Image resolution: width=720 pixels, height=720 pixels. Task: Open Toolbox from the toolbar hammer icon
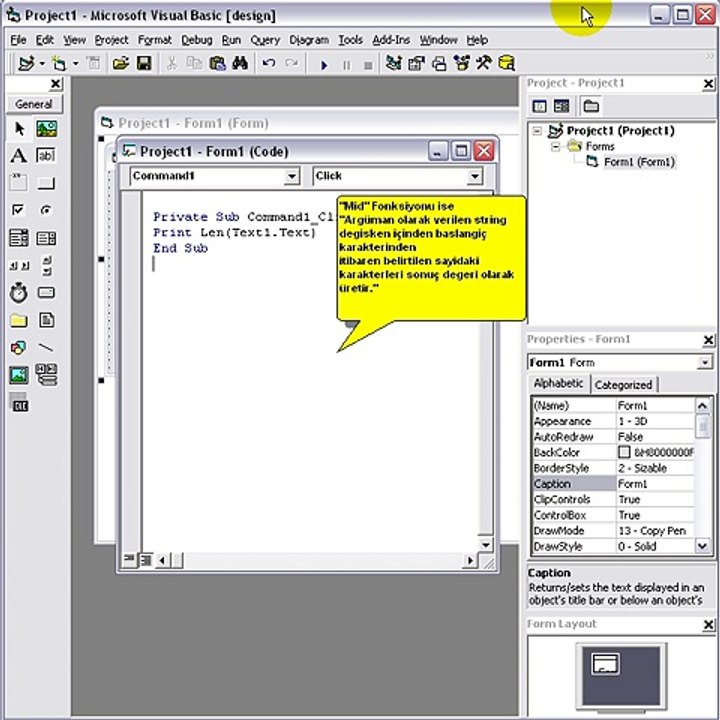pyautogui.click(x=484, y=63)
